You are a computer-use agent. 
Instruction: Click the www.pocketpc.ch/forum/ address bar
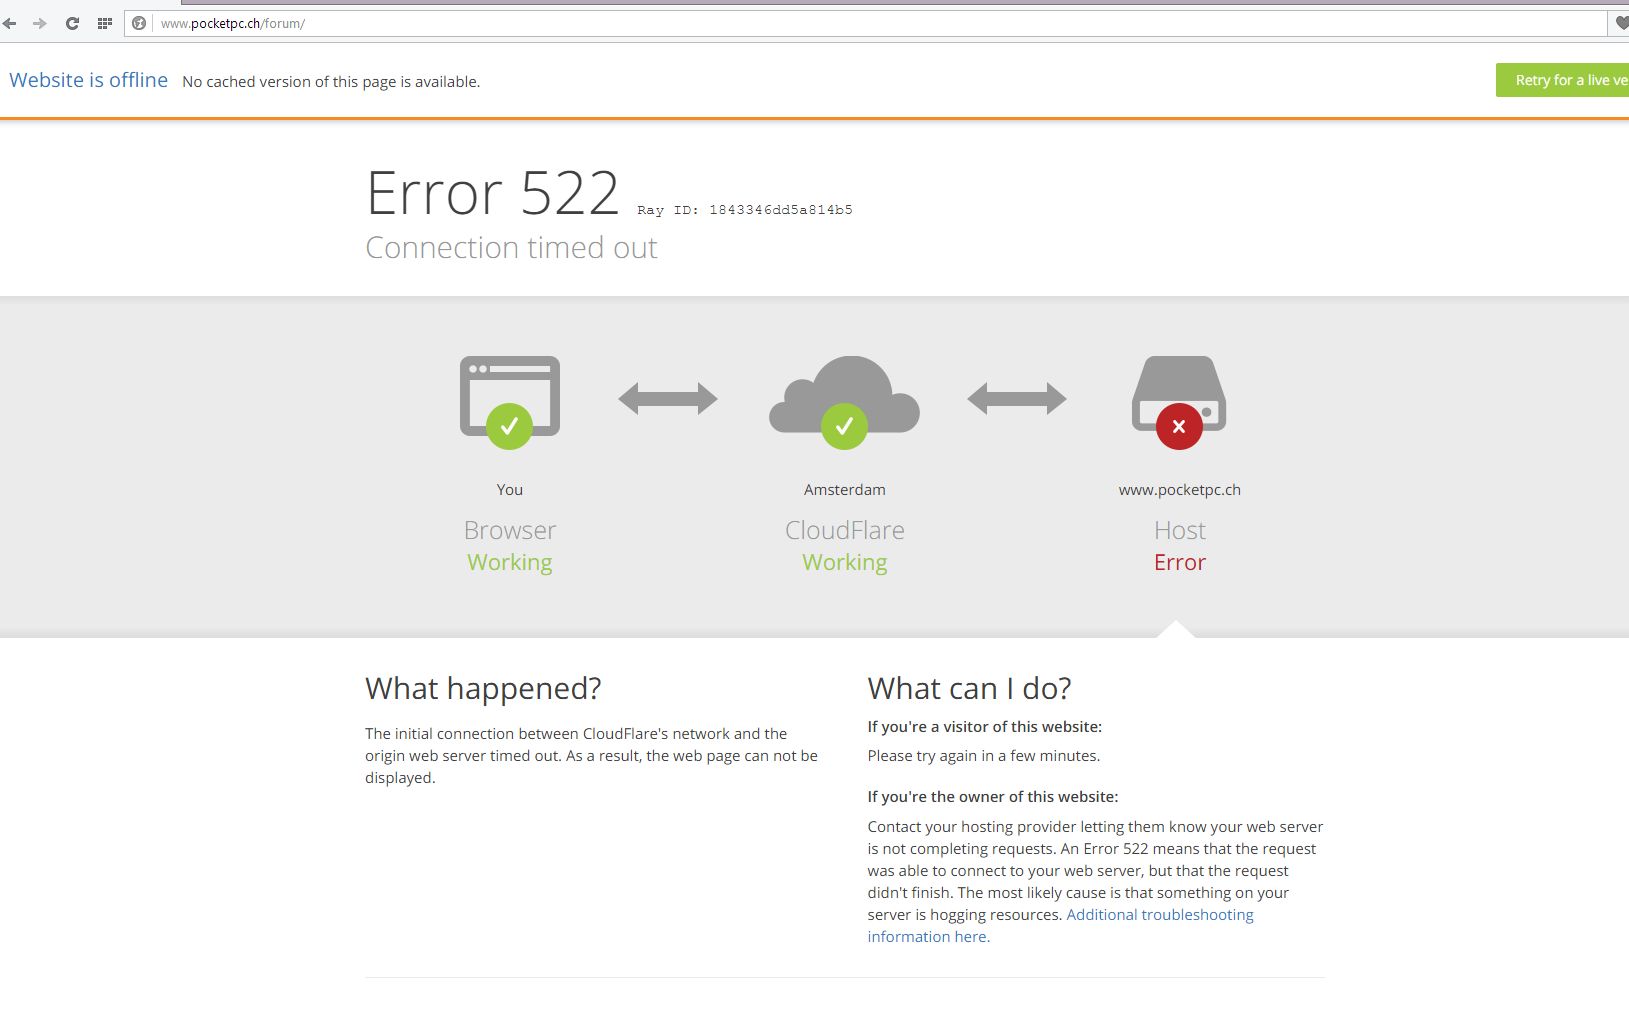tap(865, 23)
